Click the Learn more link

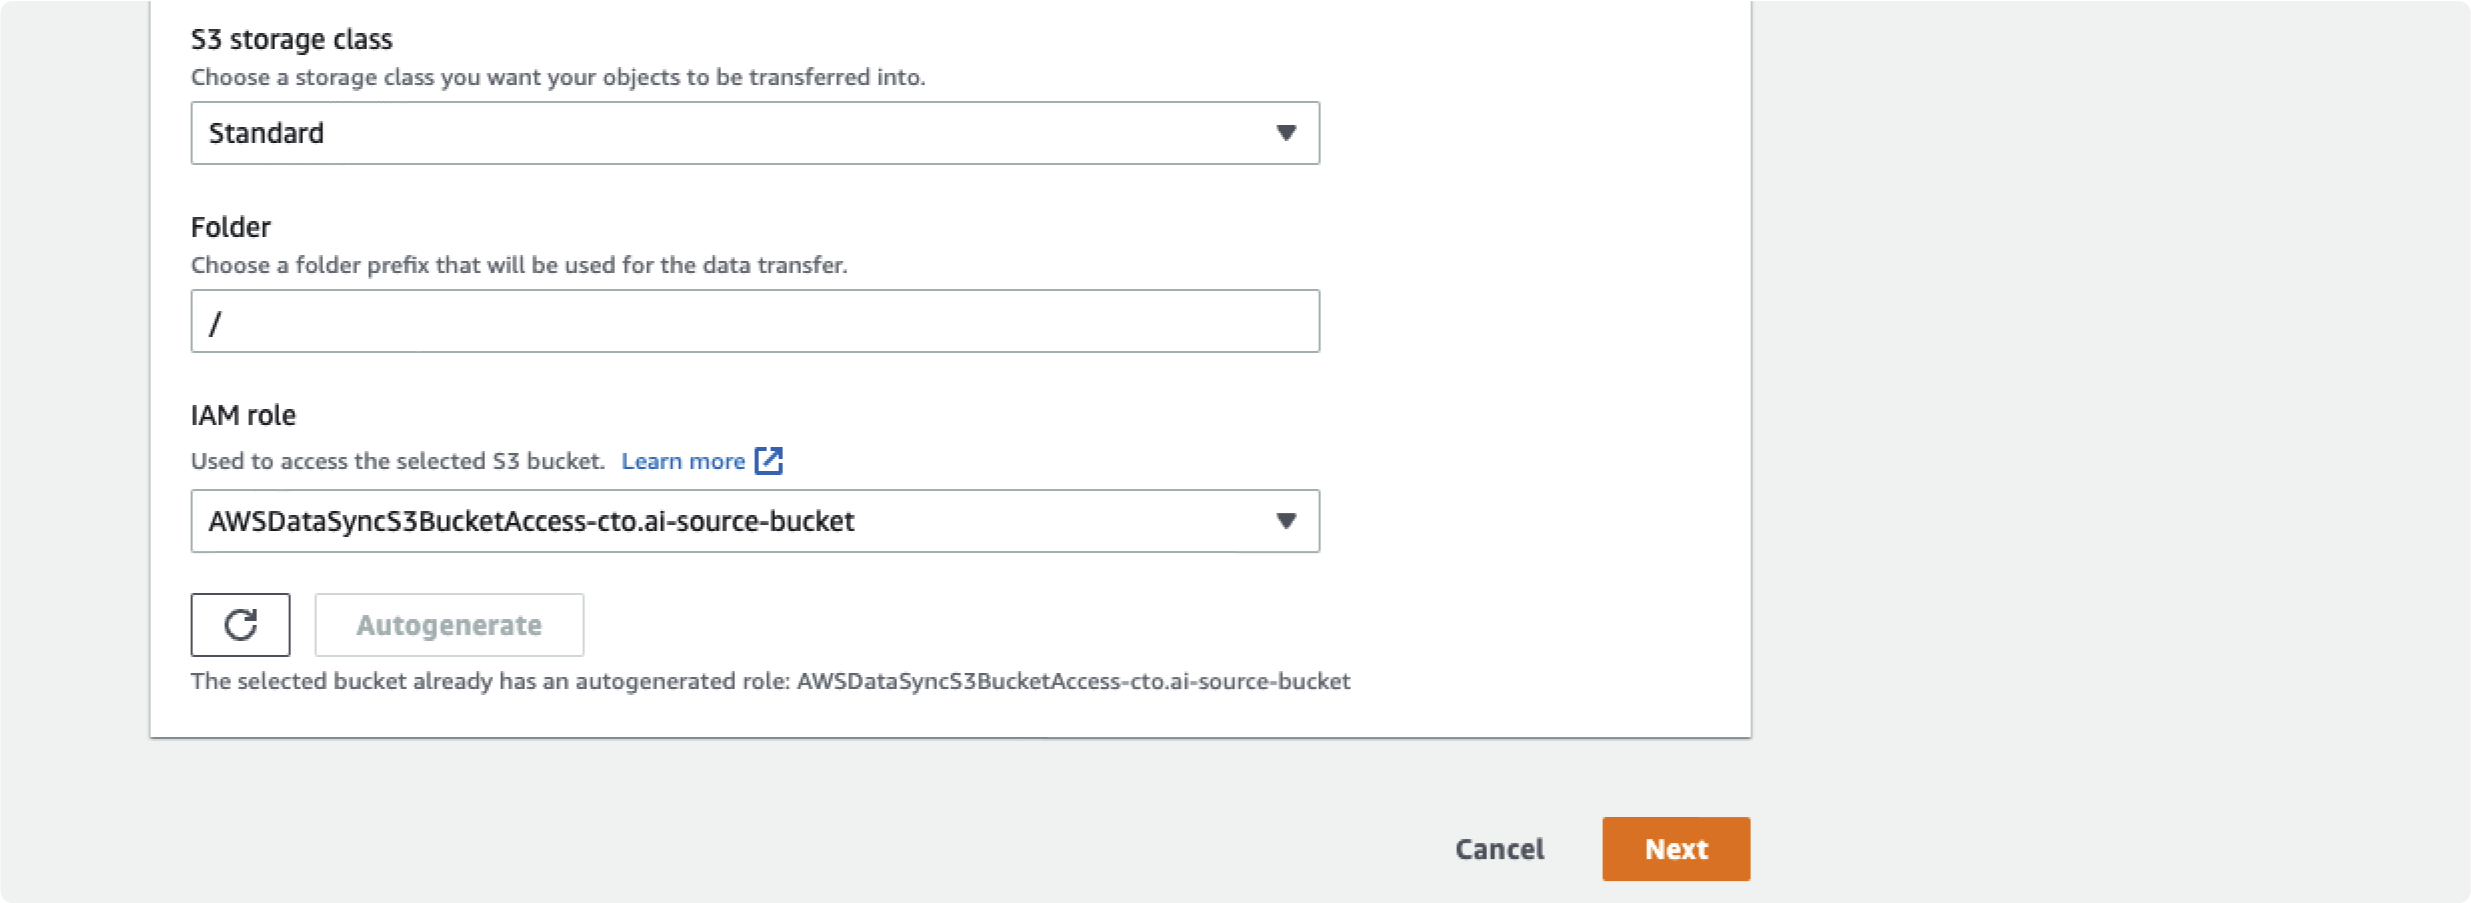683,461
